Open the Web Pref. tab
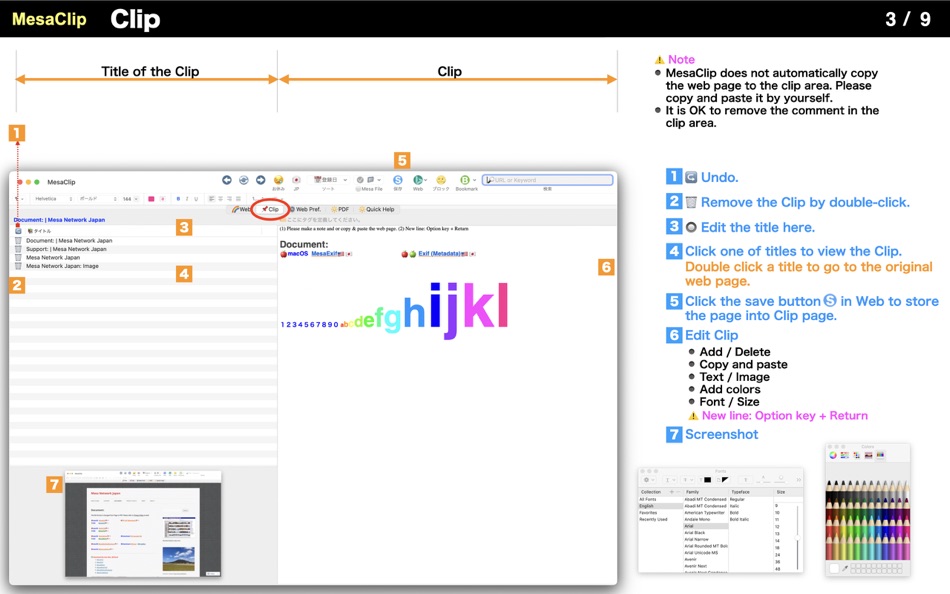Screen dimensions: 950x594 tap(305, 209)
